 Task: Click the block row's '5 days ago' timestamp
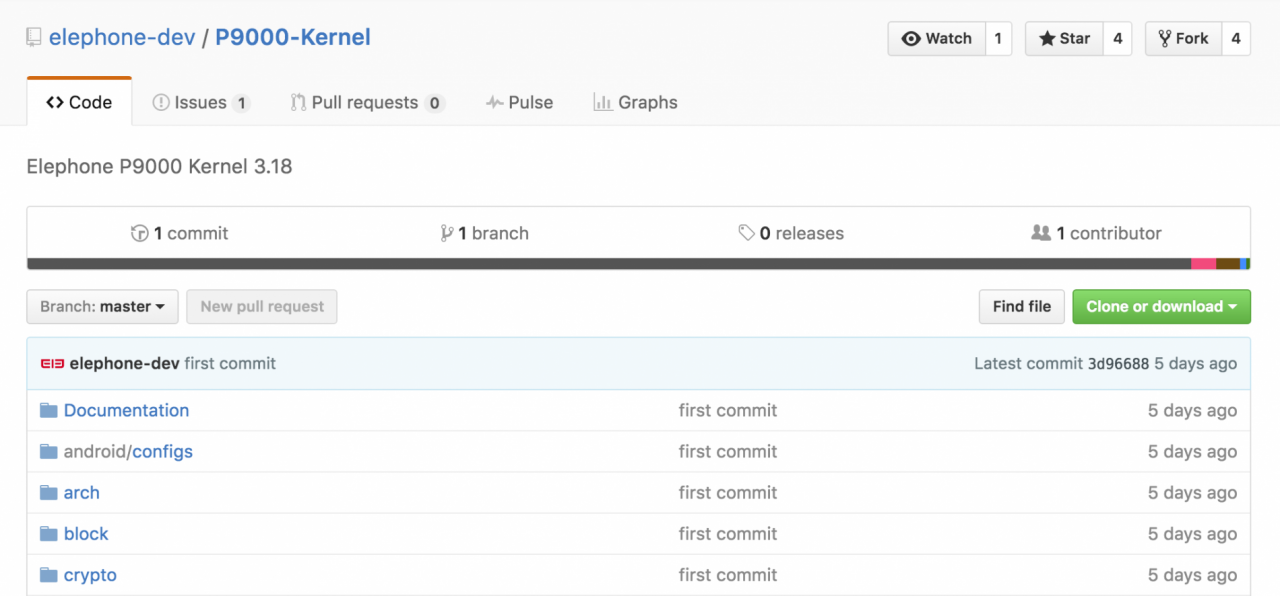pyautogui.click(x=1192, y=534)
